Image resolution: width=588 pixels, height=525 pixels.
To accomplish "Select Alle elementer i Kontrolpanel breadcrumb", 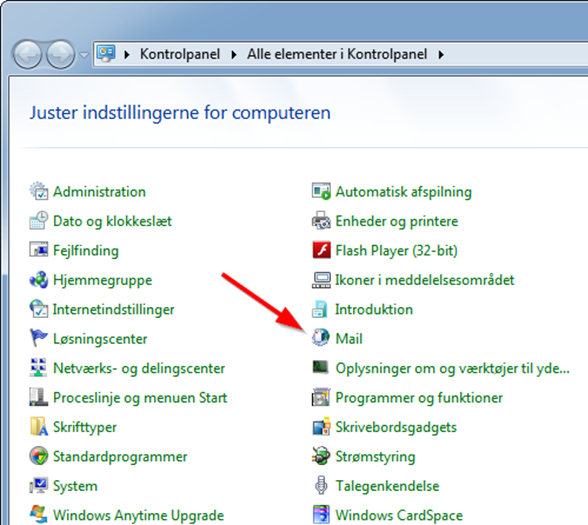I will [x=337, y=54].
